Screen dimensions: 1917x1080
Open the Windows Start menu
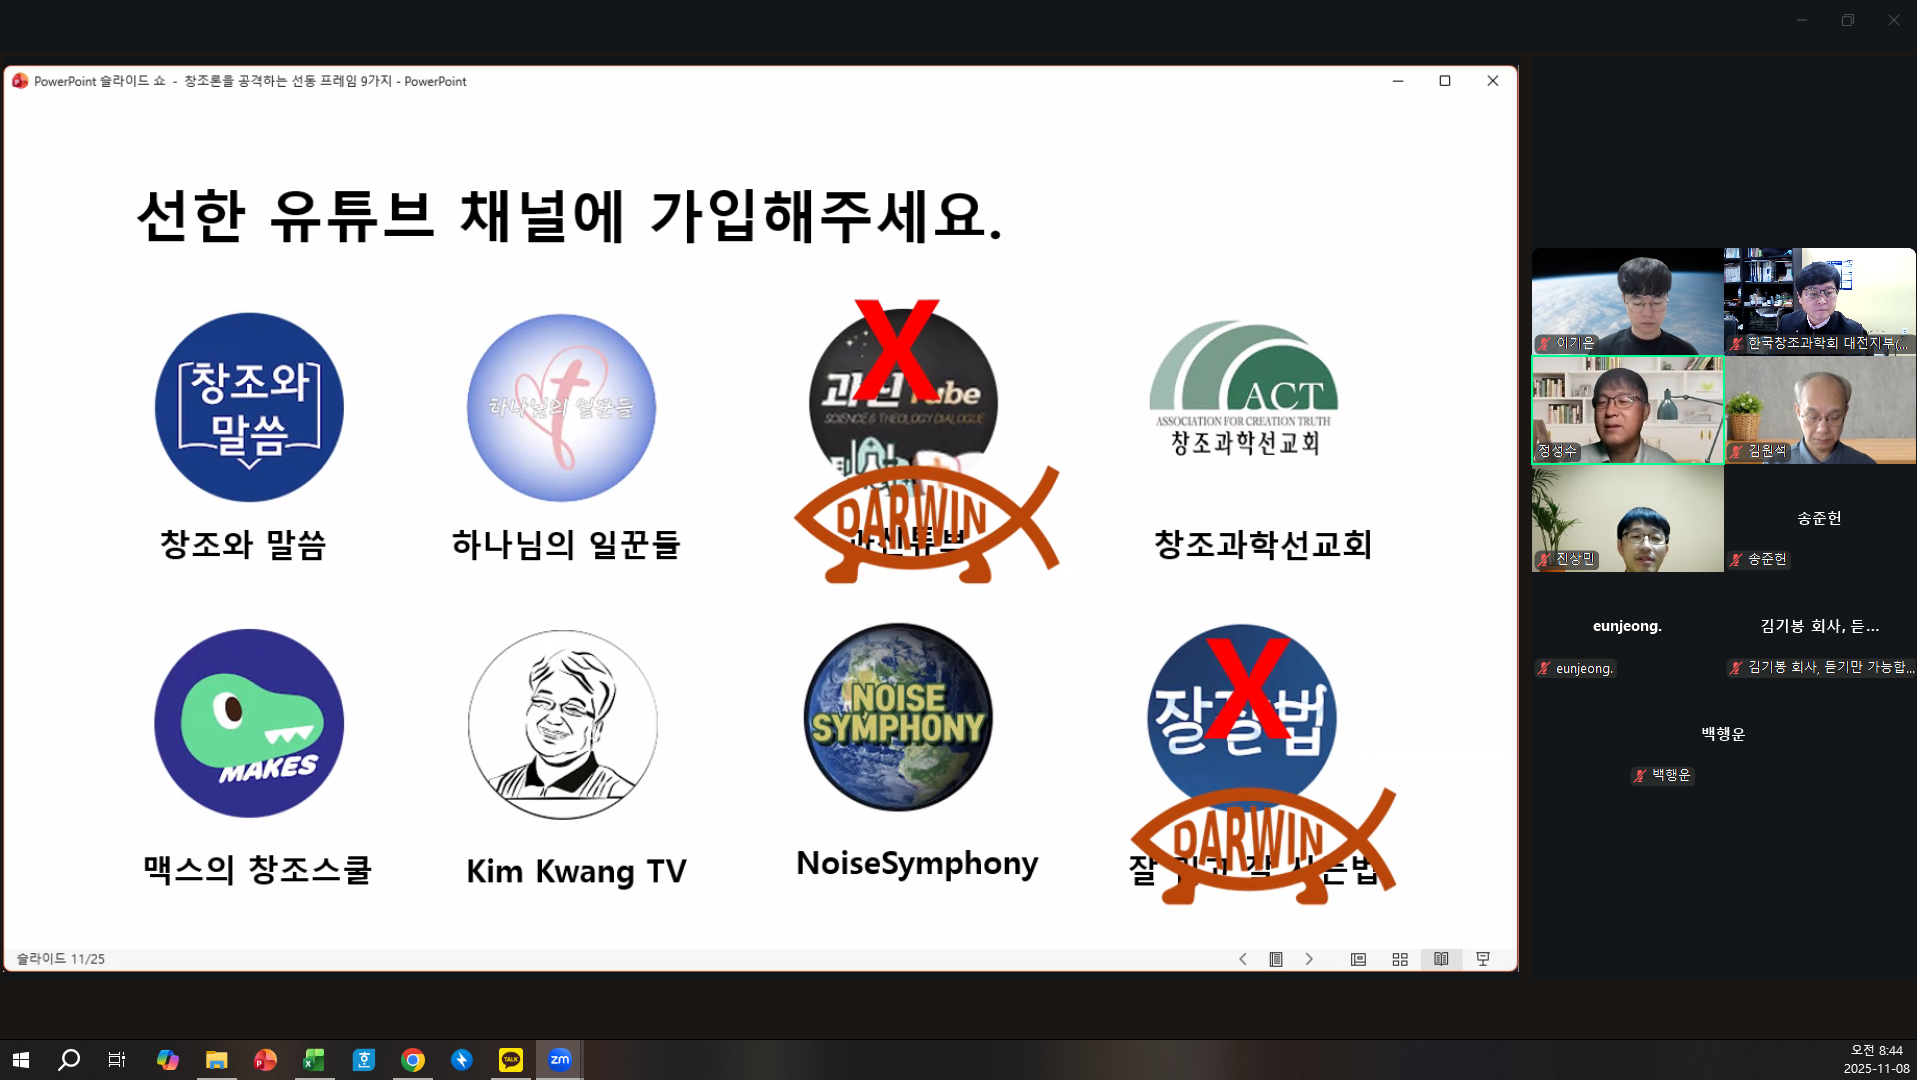tap(20, 1059)
